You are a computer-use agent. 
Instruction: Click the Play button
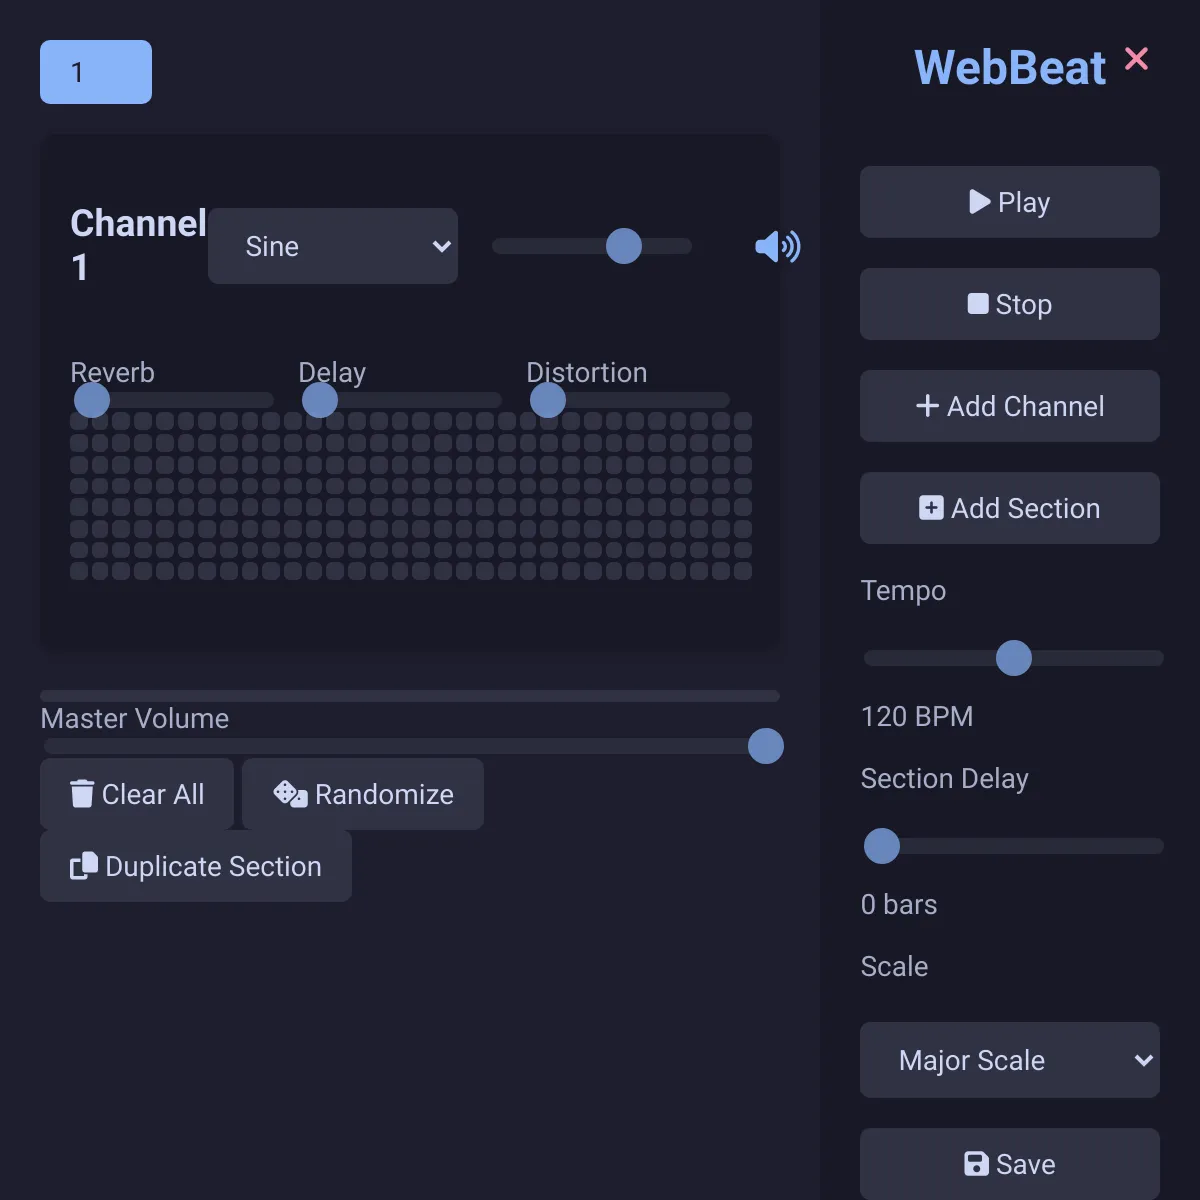[x=1010, y=202]
